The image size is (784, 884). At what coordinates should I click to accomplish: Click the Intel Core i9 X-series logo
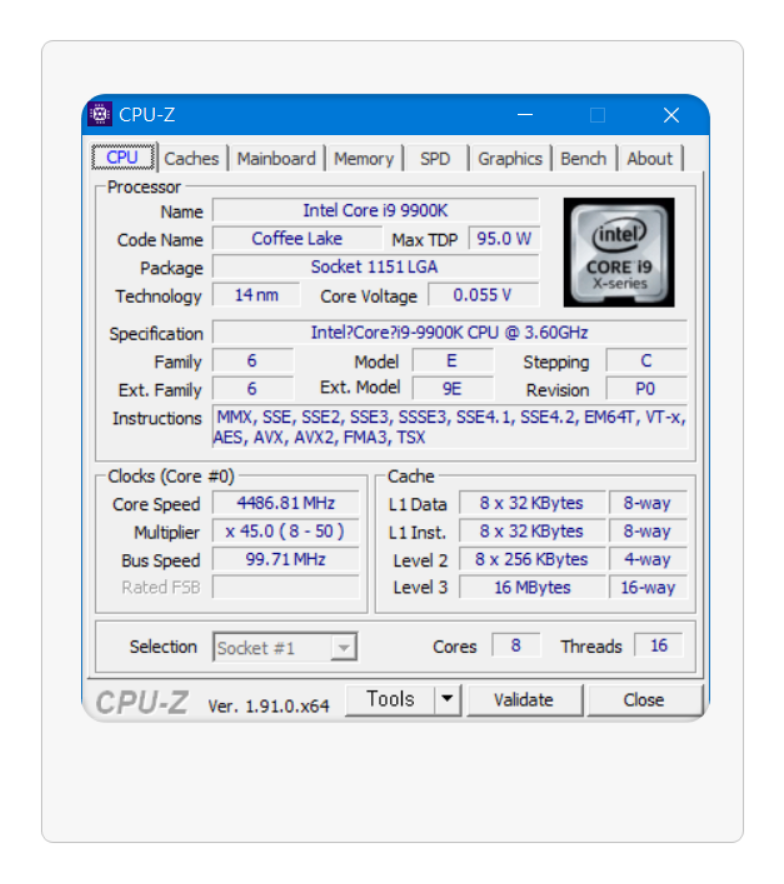pyautogui.click(x=619, y=252)
